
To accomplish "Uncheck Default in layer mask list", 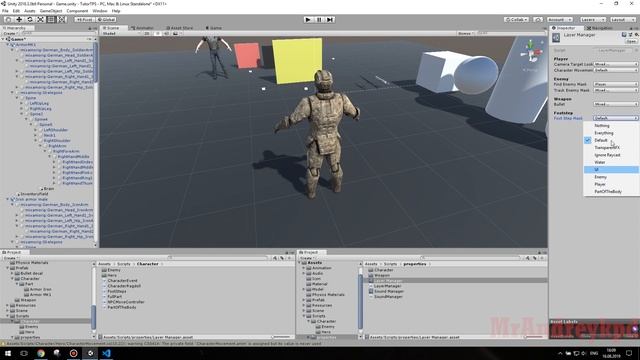I will [611, 140].
